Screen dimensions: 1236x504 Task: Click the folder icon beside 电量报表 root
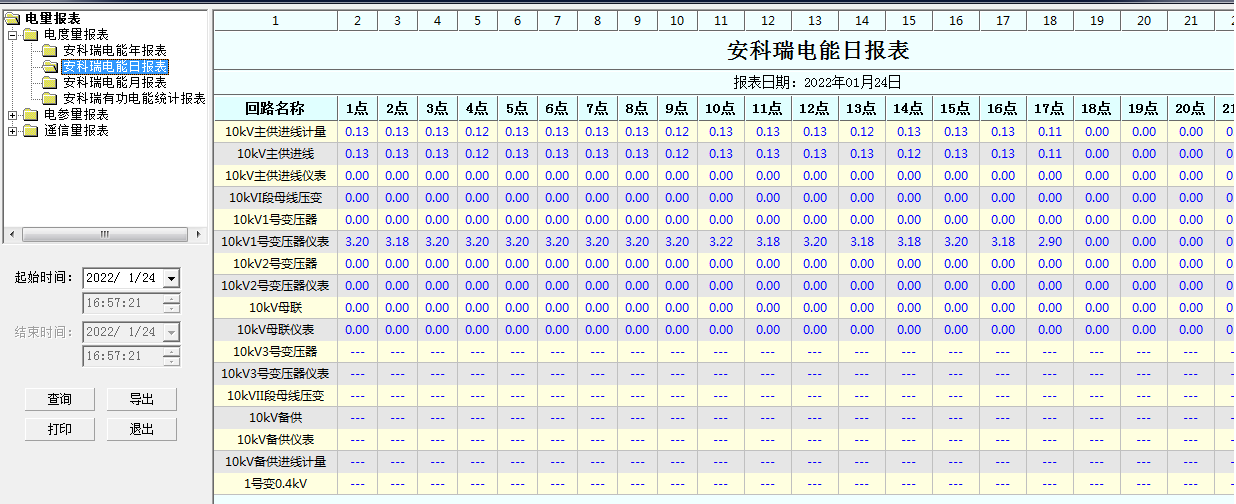(13, 18)
